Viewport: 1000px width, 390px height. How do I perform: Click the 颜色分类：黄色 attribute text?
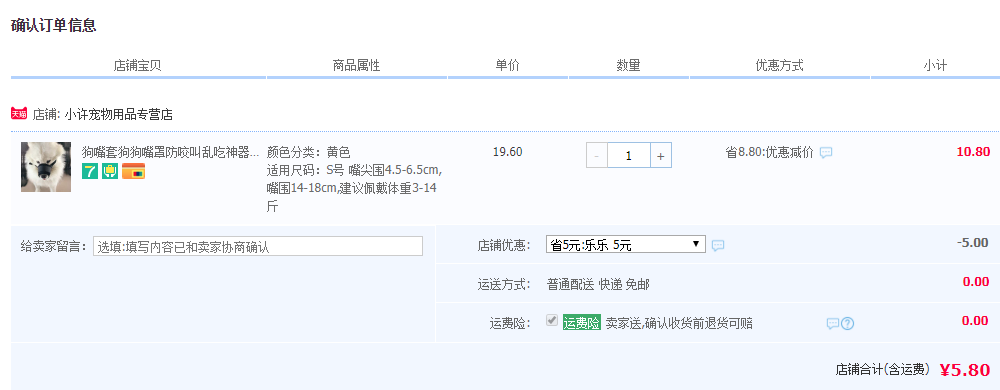[309, 152]
